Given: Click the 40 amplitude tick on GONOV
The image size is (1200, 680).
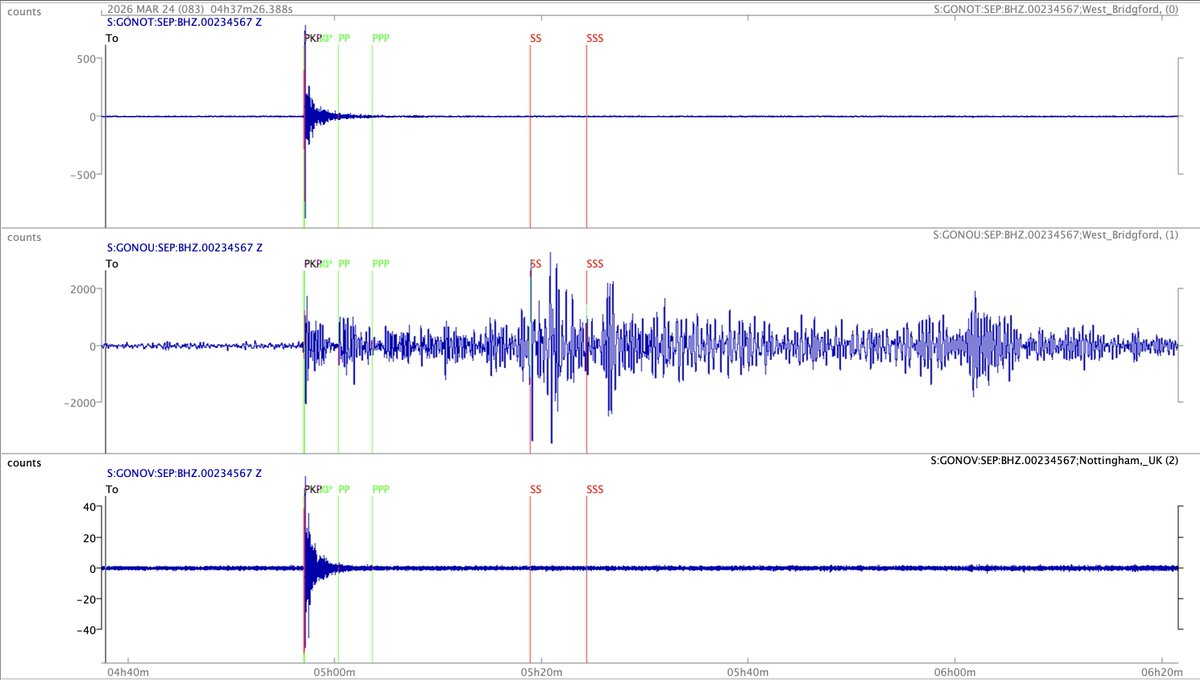Looking at the screenshot, I should 89,507.
